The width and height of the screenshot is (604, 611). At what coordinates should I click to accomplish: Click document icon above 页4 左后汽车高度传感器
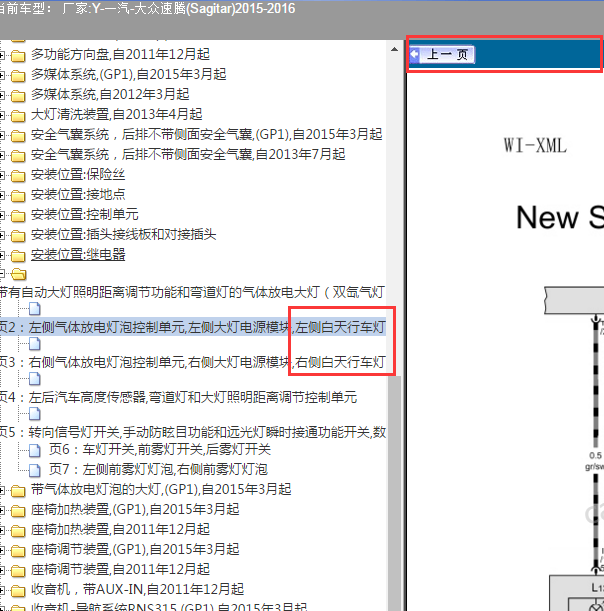35,379
